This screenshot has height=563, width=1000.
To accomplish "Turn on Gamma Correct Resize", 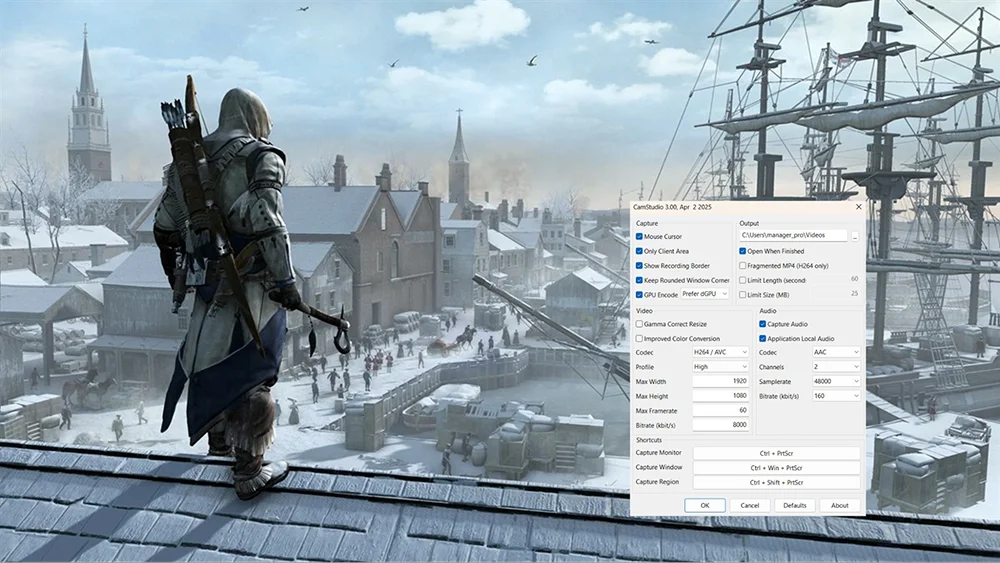I will click(x=640, y=324).
